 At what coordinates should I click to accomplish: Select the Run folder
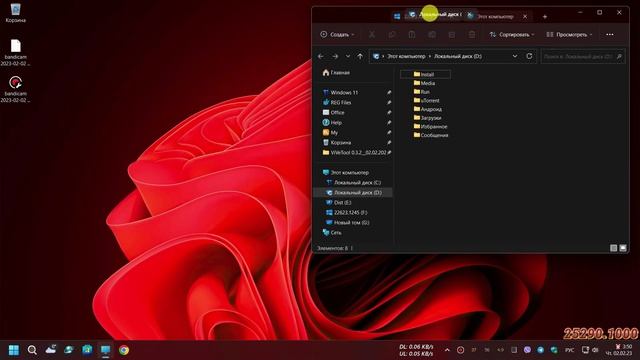point(422,92)
